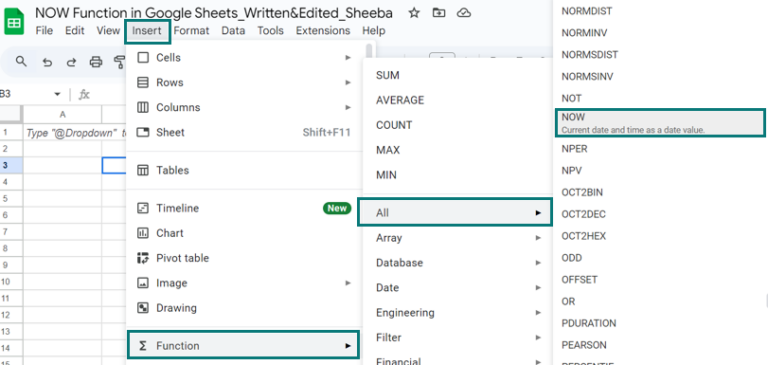Expand the Cells submenu
This screenshot has width=768, height=365.
coord(244,58)
